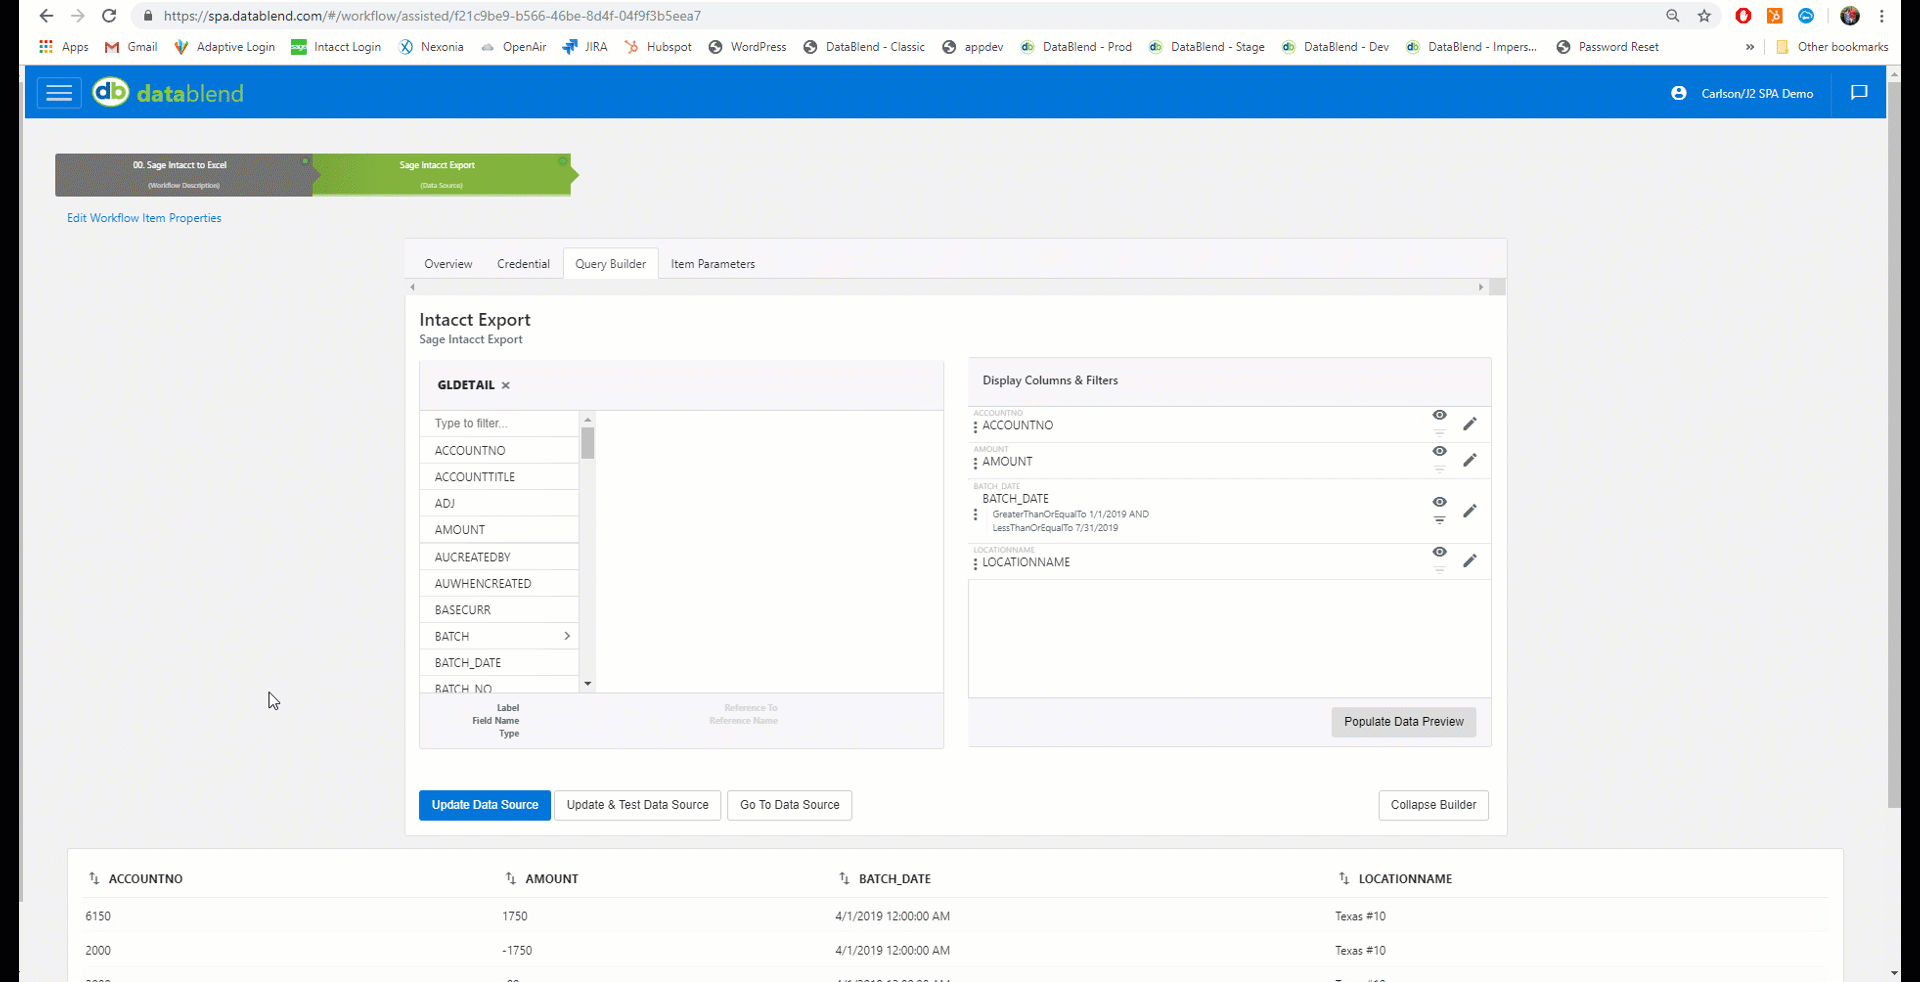
Task: Click Go To Data Source button
Action: pyautogui.click(x=789, y=805)
